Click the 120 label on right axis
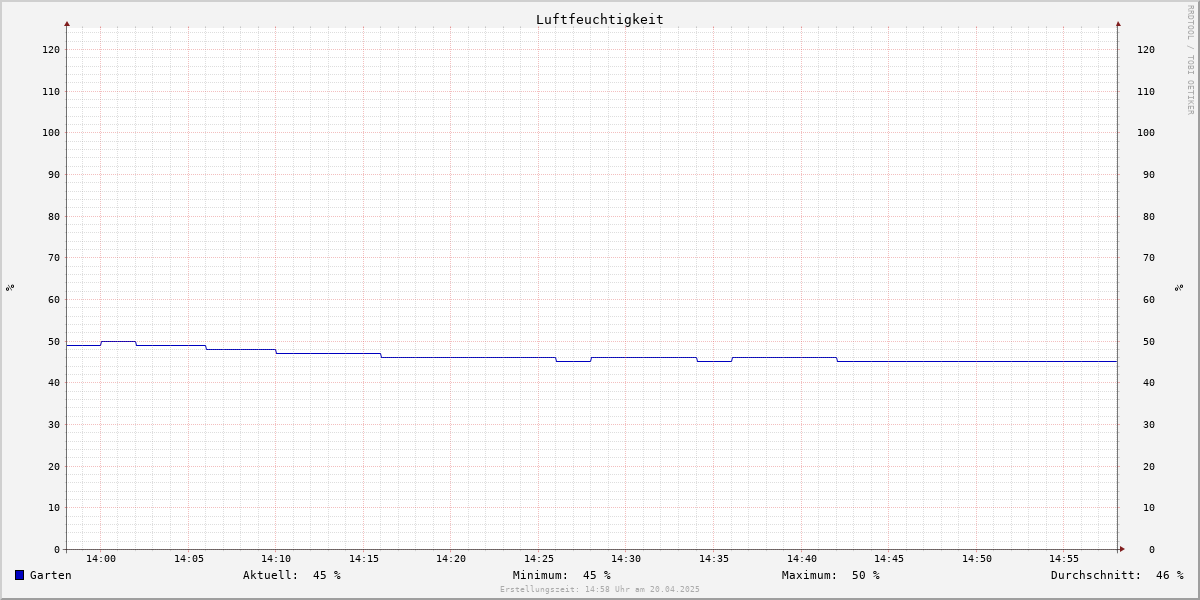The image size is (1200, 600). point(1146,50)
